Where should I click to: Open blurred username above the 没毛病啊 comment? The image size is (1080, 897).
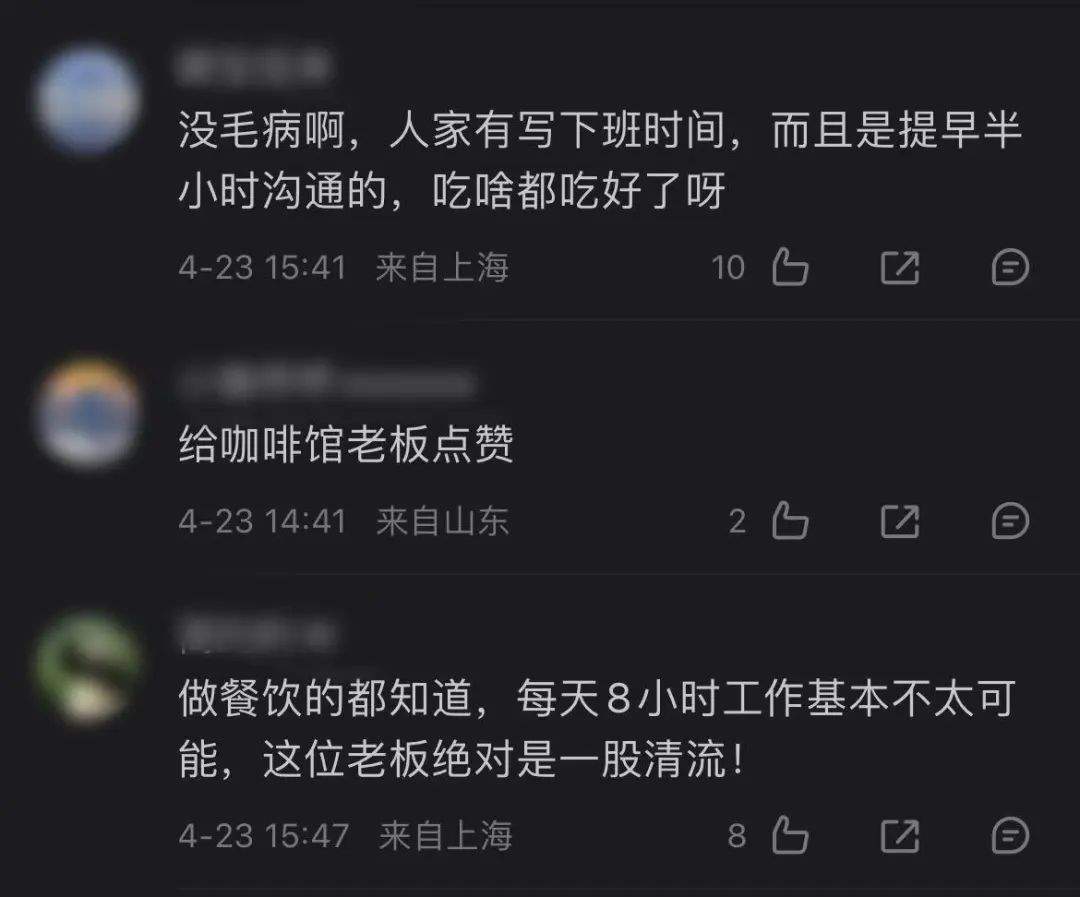(253, 66)
